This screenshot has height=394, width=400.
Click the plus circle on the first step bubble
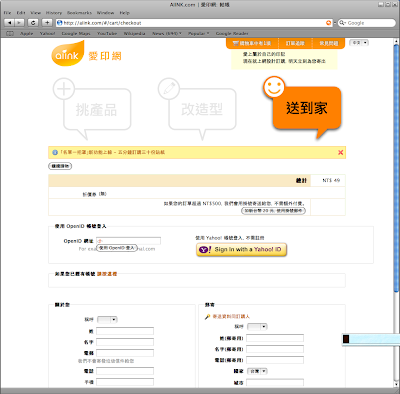64,89
